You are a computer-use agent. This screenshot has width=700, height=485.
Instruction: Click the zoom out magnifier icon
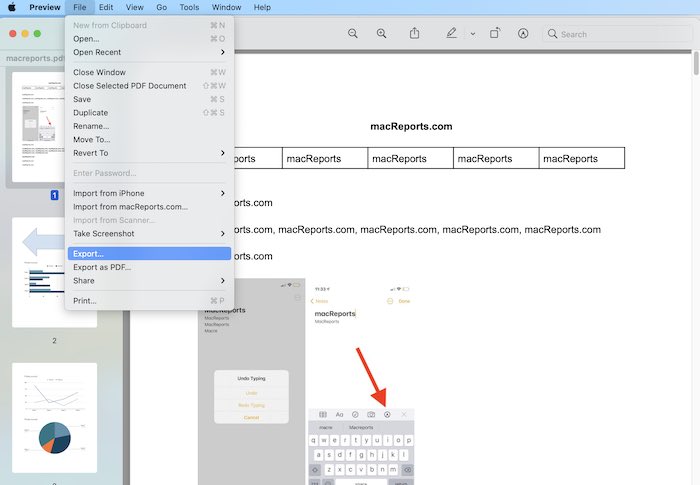(x=353, y=34)
